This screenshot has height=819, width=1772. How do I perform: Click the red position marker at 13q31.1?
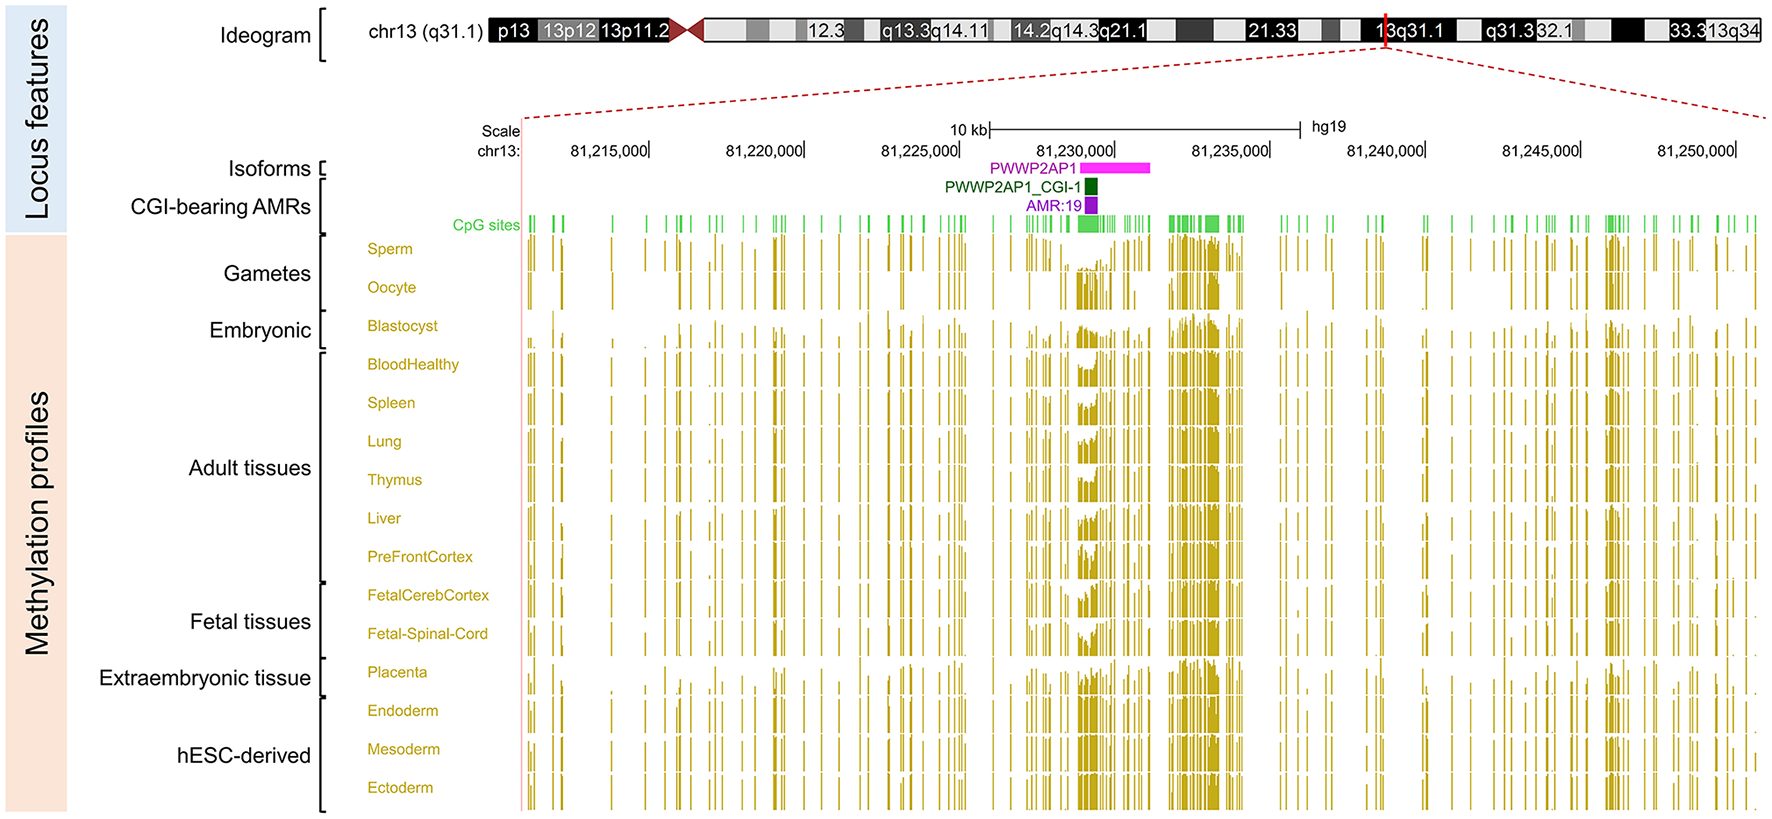tap(1385, 30)
